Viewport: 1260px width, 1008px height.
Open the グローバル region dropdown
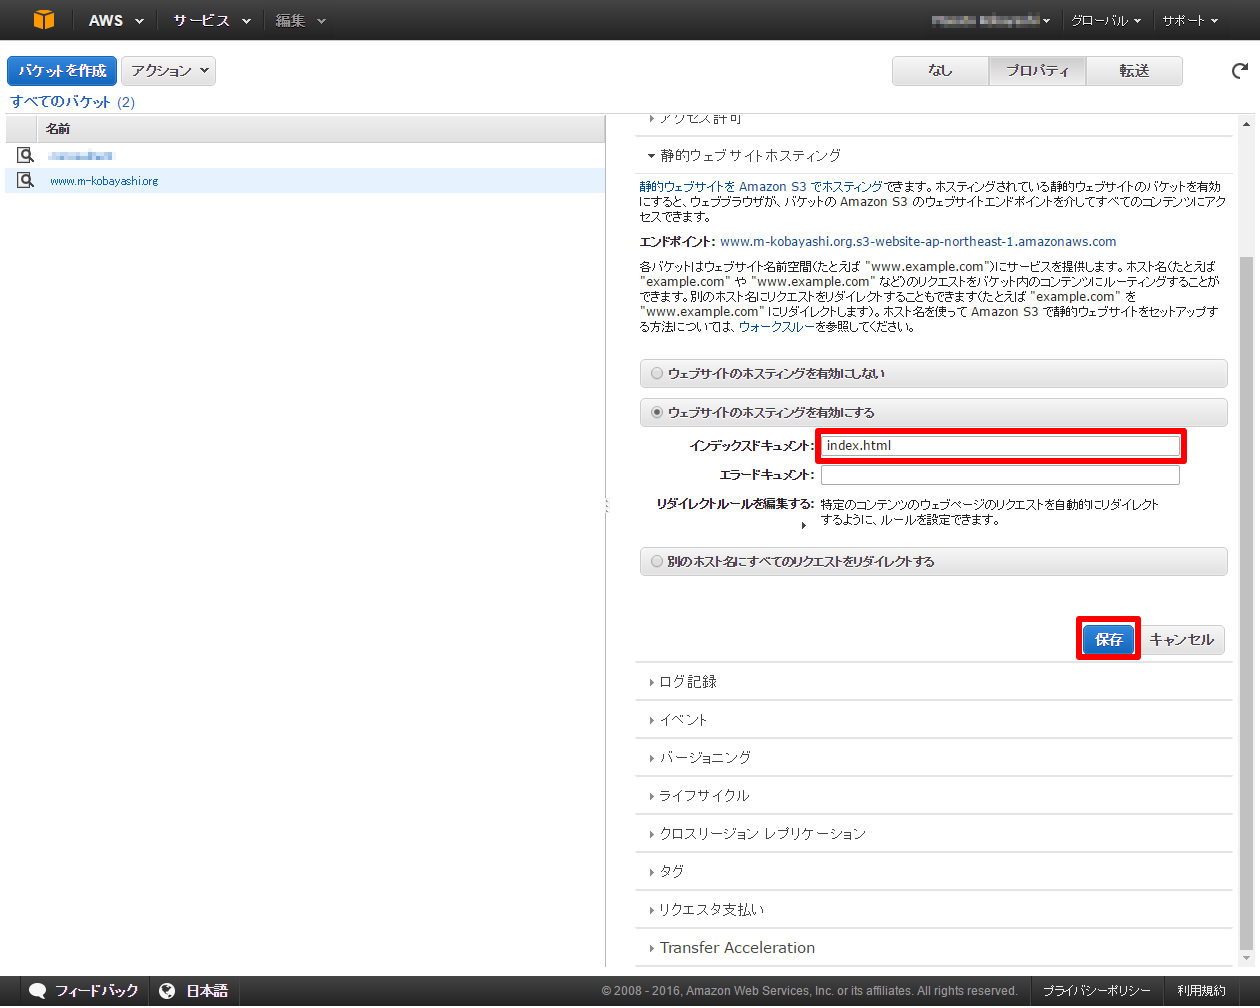(x=1106, y=20)
